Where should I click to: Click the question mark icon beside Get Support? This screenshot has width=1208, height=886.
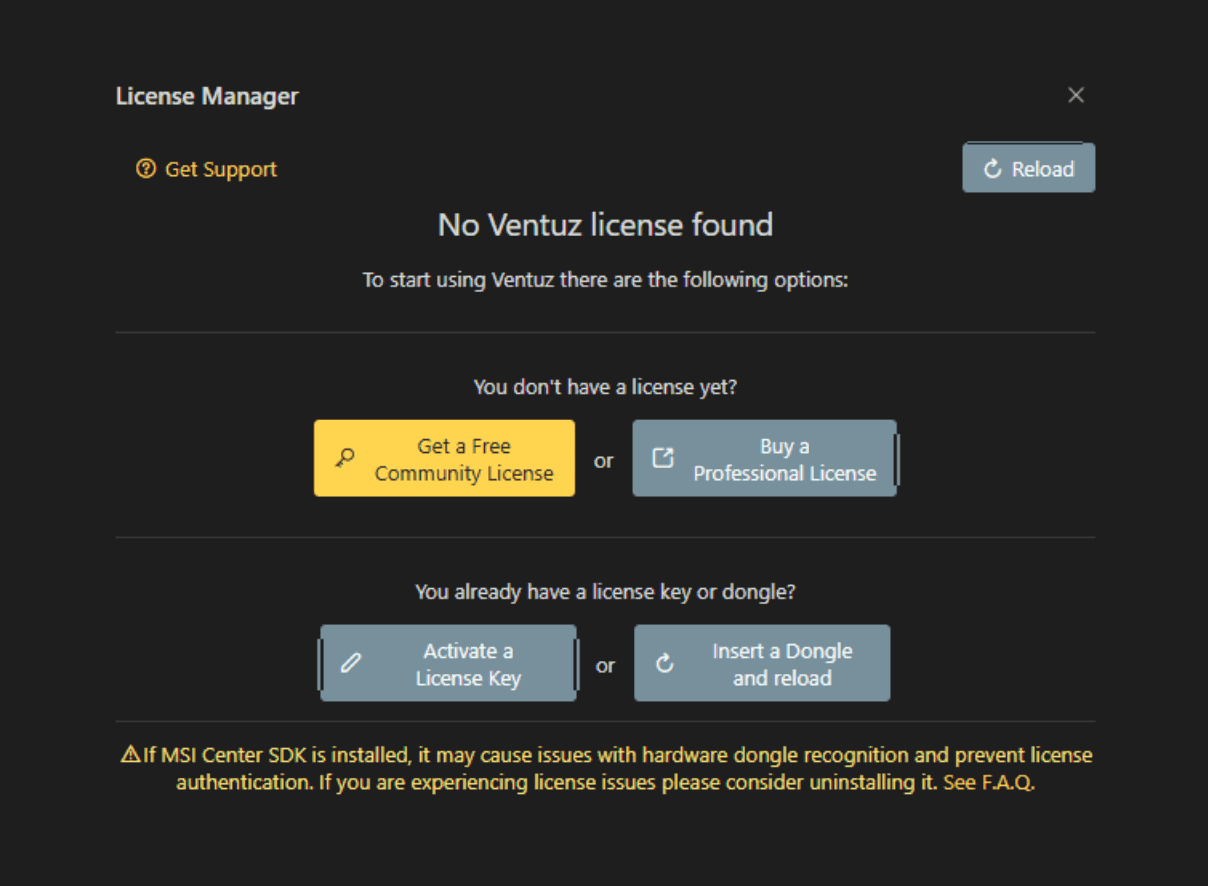pos(146,169)
